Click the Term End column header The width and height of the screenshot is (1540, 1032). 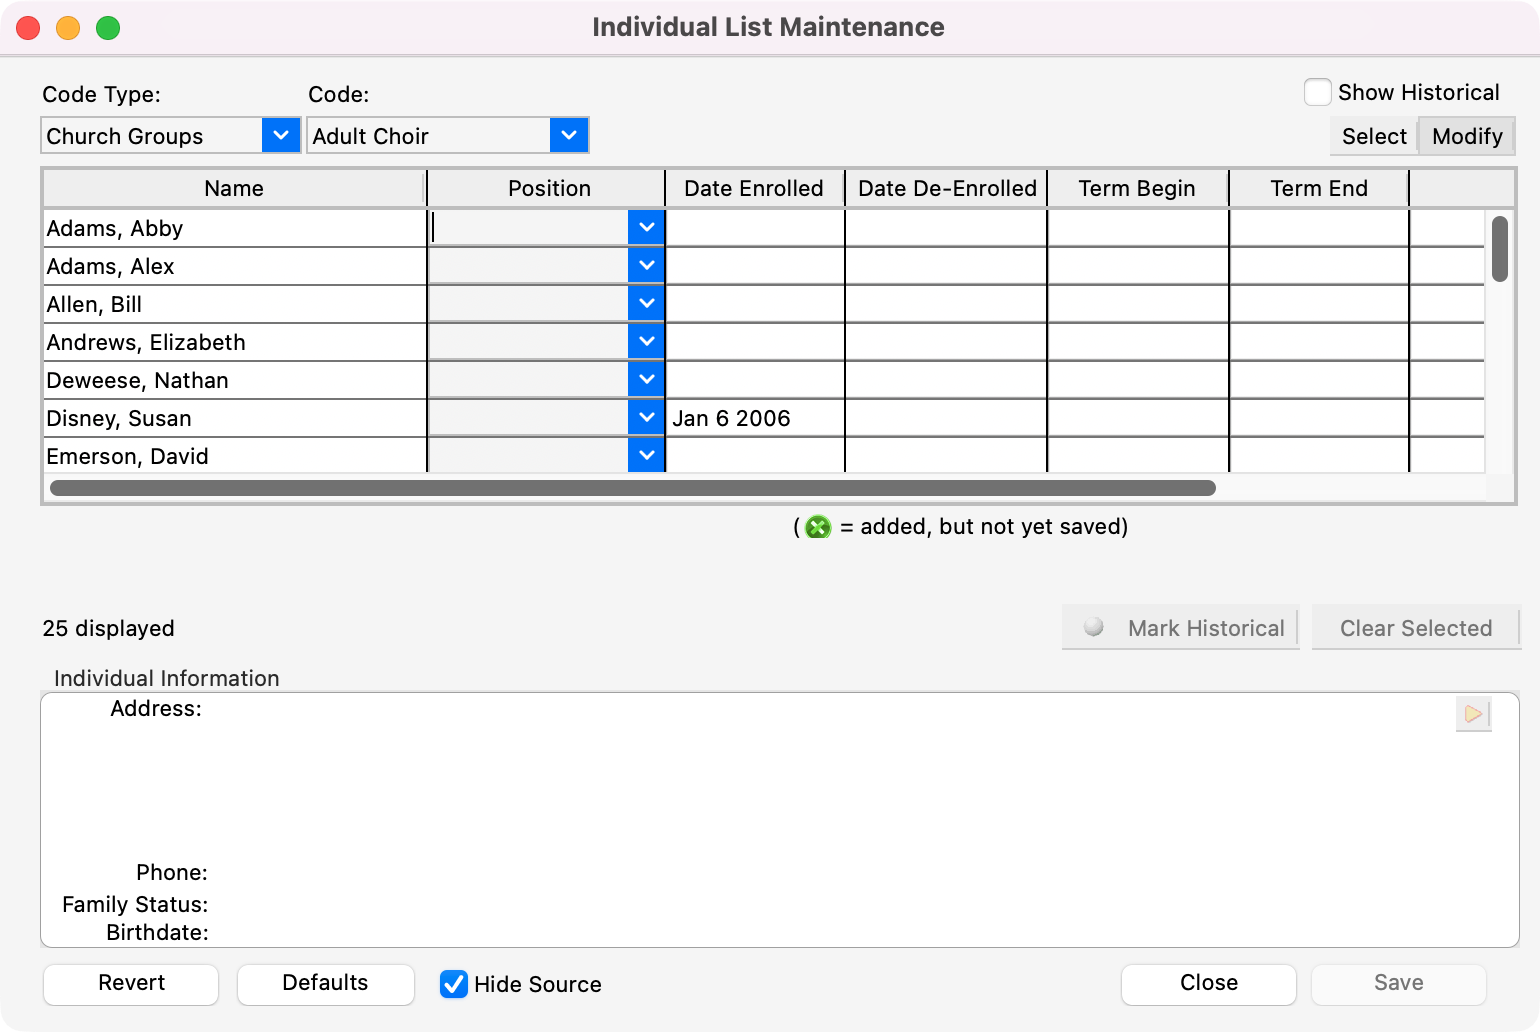click(1319, 188)
